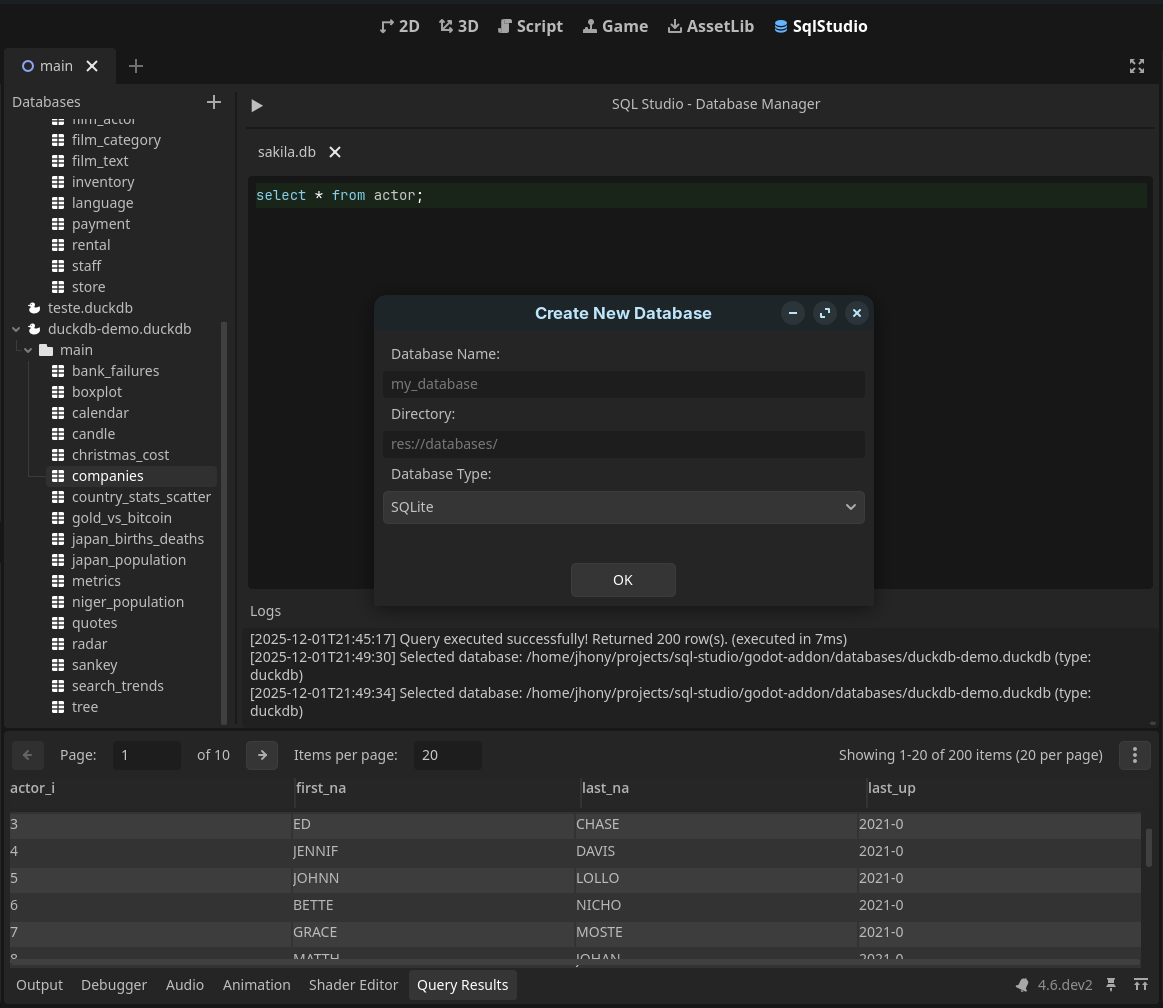
Task: Pin the bottom panel icon
Action: point(1111,985)
